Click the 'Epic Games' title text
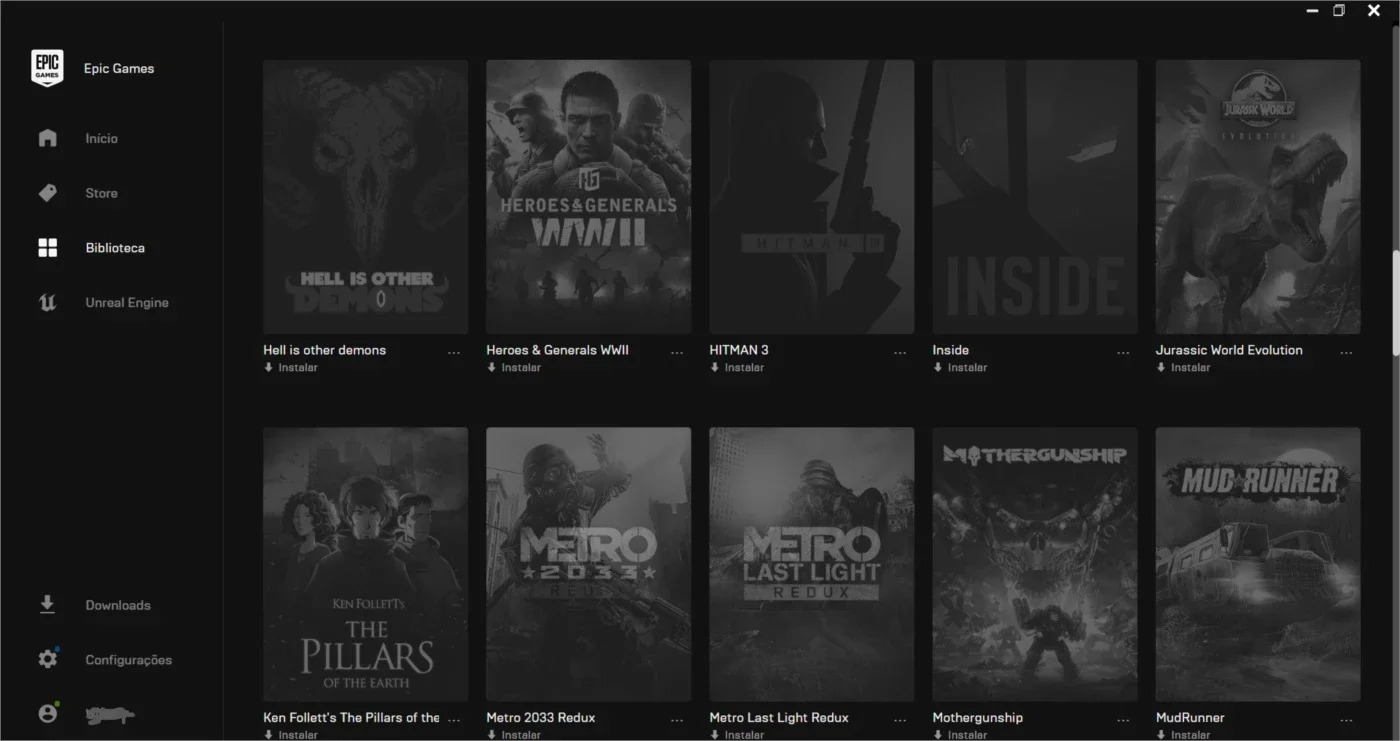1400x741 pixels. coord(119,69)
